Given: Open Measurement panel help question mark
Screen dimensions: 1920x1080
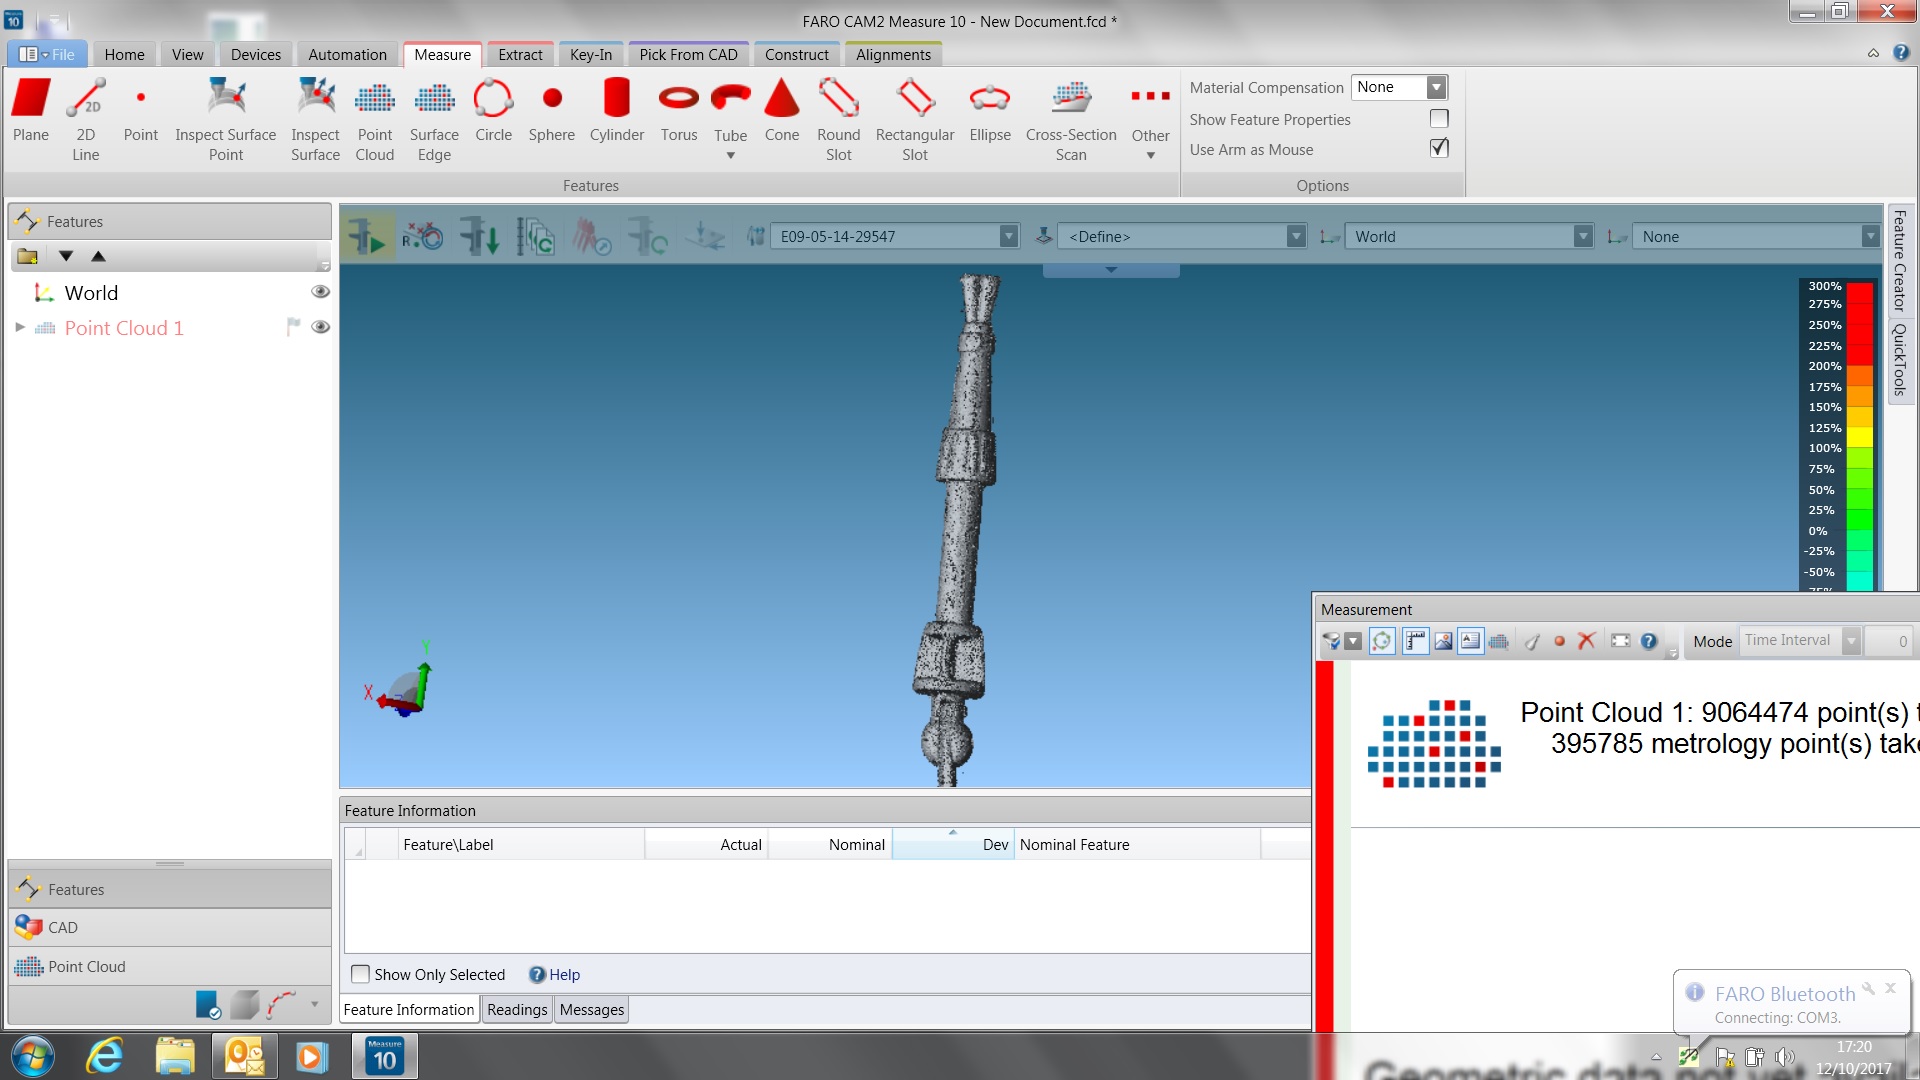Looking at the screenshot, I should pos(1649,641).
